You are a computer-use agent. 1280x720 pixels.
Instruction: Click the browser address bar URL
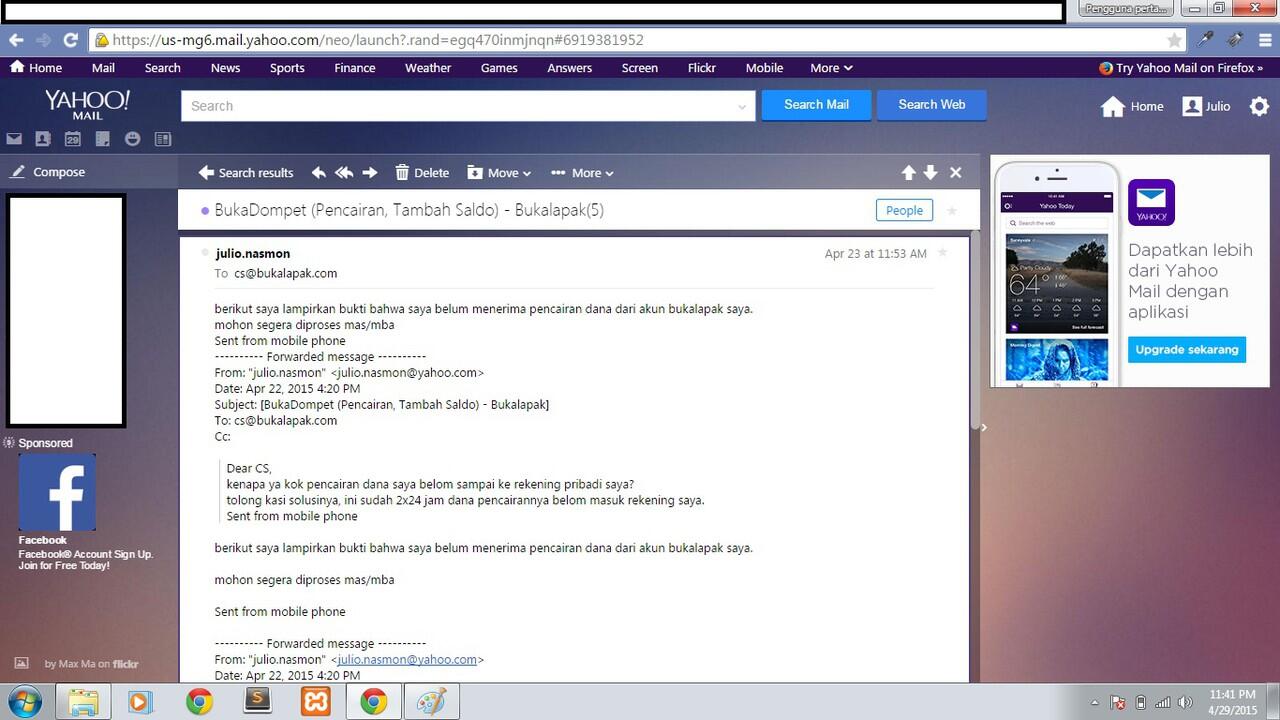[378, 40]
